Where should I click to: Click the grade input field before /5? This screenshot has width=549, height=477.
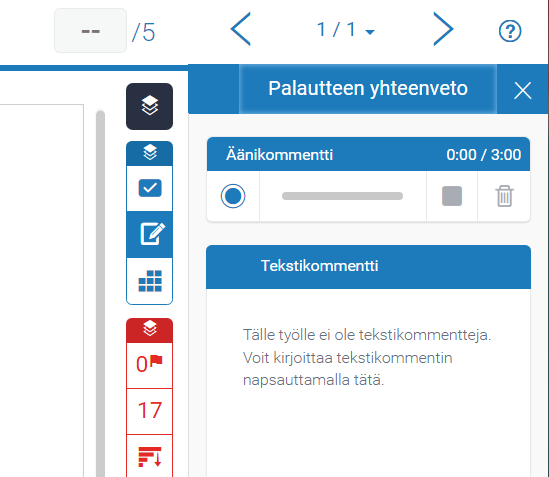pyautogui.click(x=90, y=31)
